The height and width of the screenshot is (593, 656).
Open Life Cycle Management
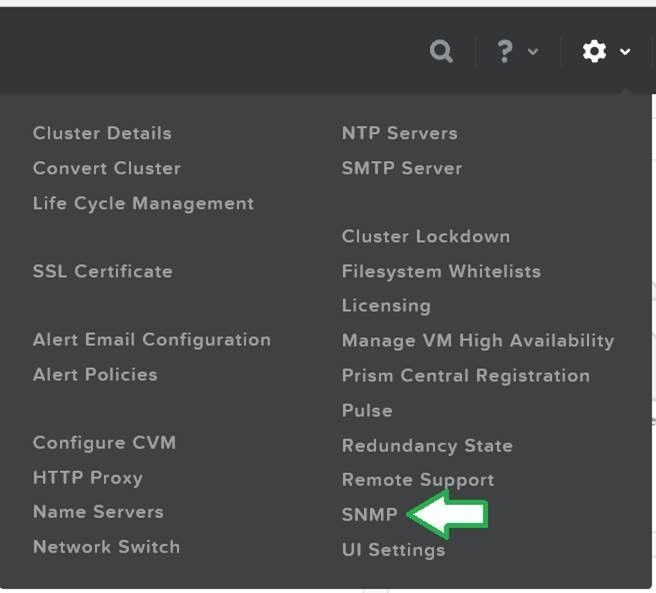pyautogui.click(x=143, y=203)
